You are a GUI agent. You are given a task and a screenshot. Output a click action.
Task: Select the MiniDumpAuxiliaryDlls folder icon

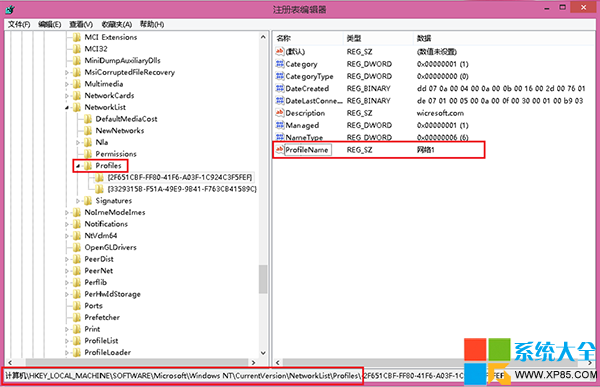77,60
